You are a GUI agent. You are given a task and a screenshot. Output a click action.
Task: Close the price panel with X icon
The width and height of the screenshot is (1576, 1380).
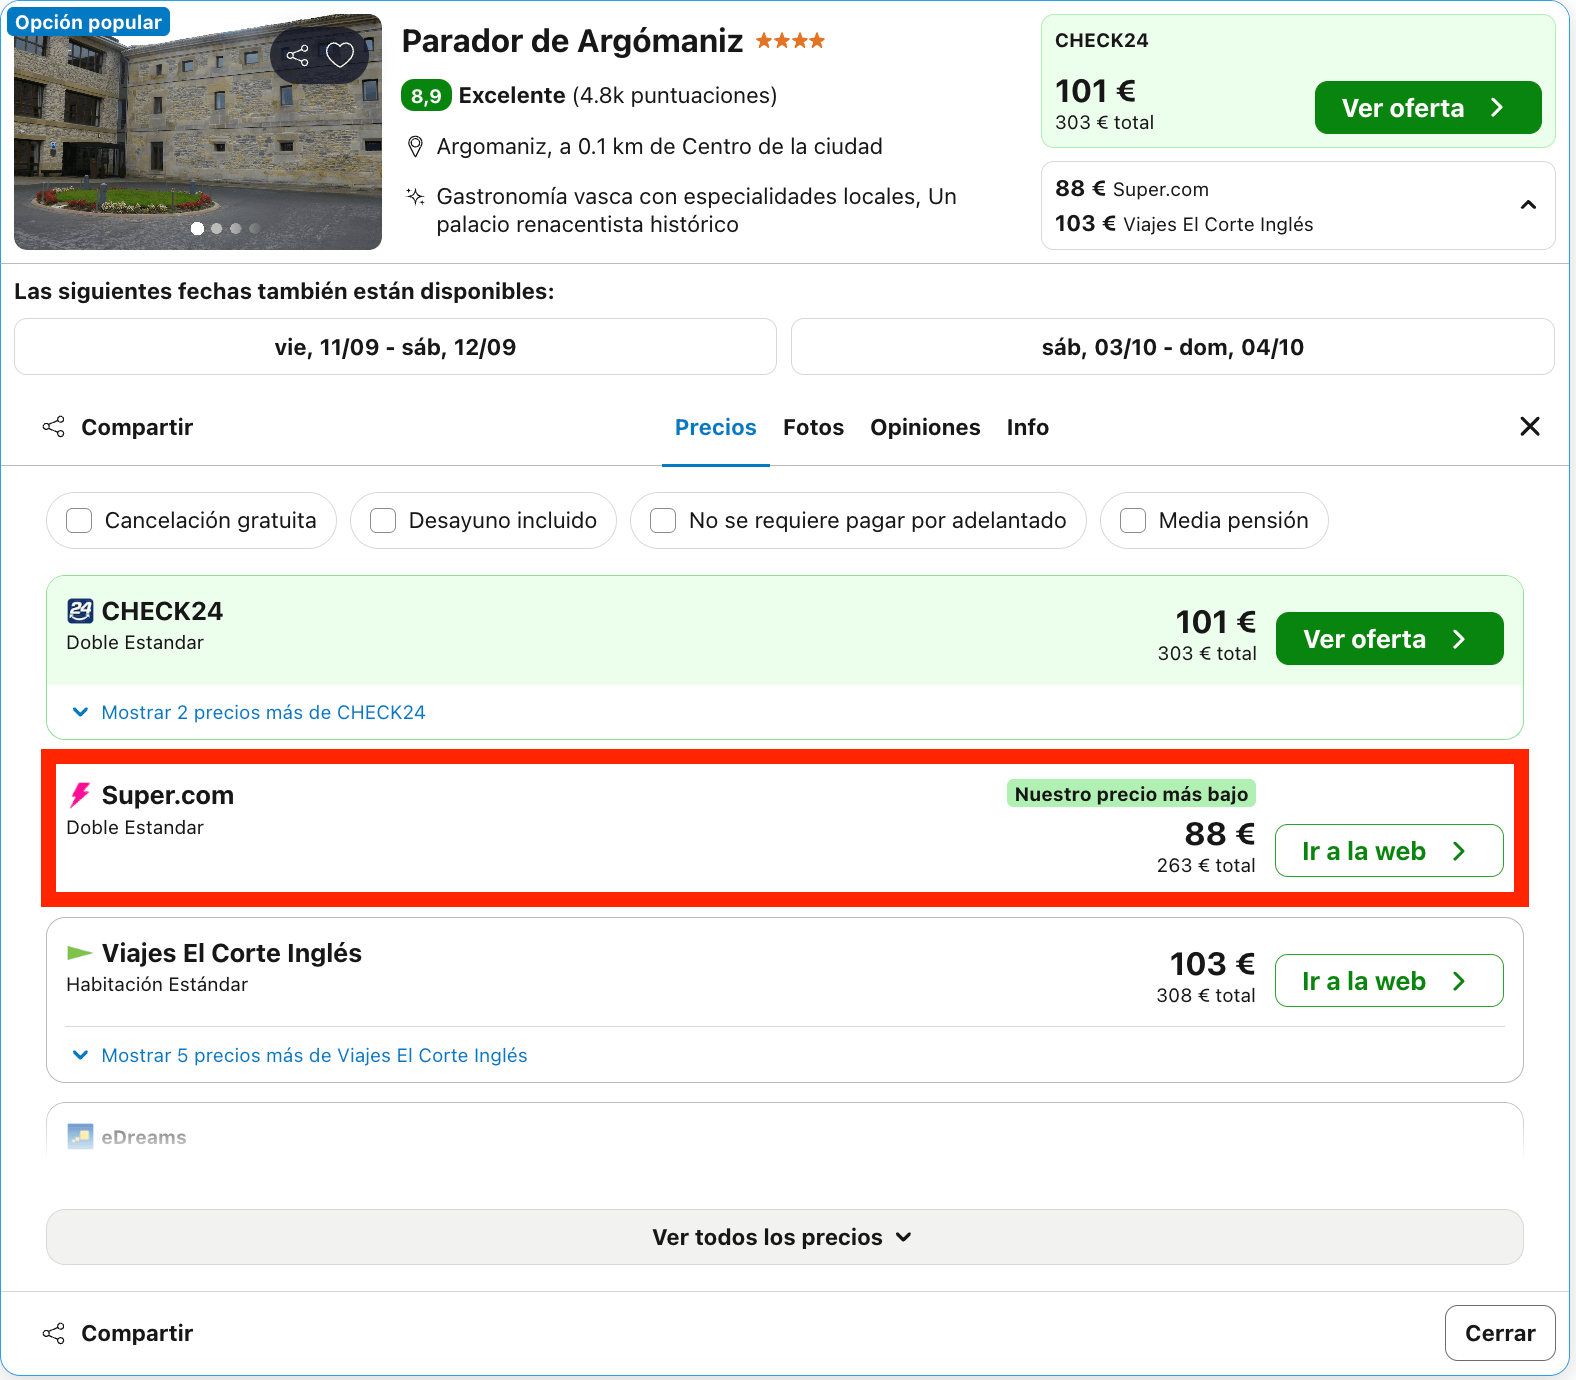pyautogui.click(x=1530, y=427)
